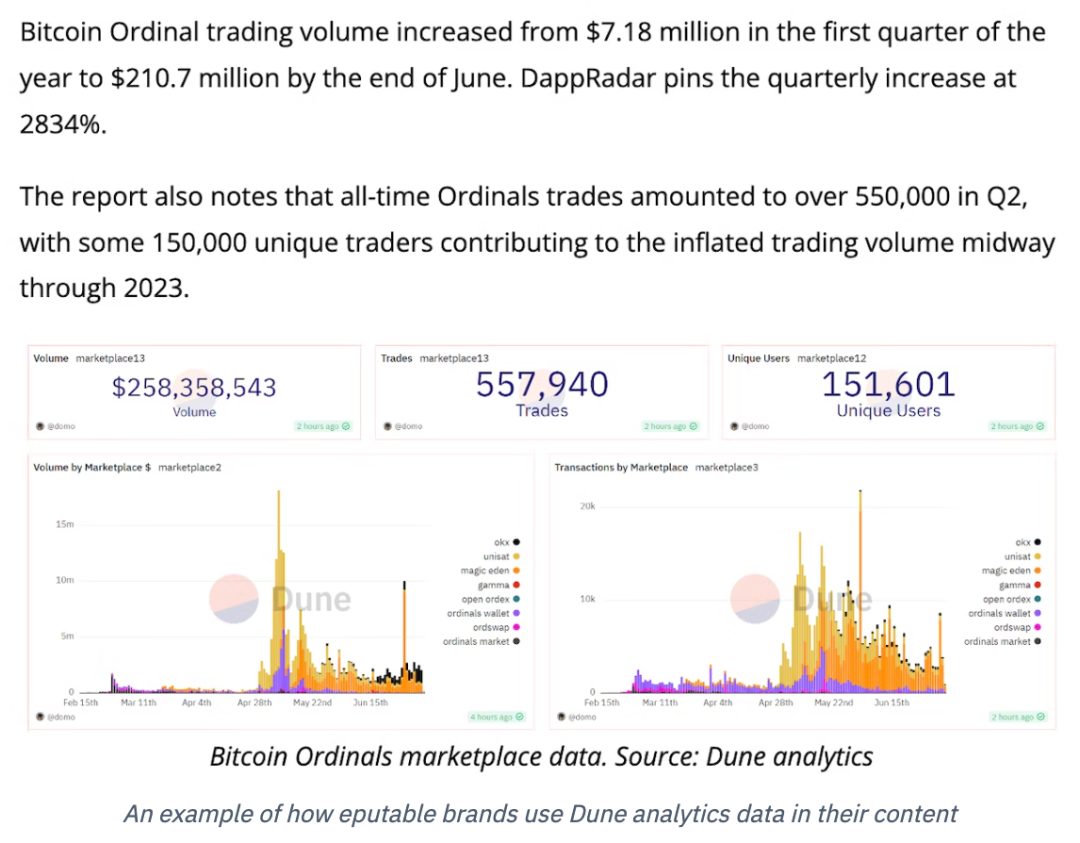Click the 20k axis label in Transactions chart
Screen dimensions: 1080x843
(587, 506)
